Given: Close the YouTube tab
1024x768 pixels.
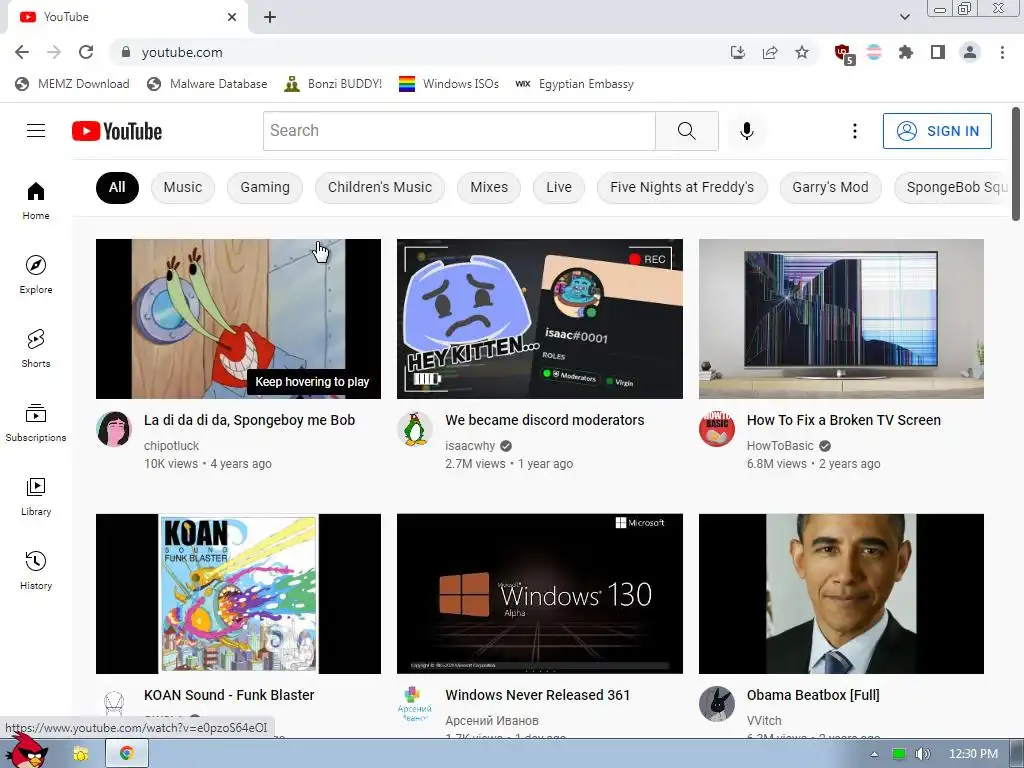Looking at the screenshot, I should (x=232, y=17).
